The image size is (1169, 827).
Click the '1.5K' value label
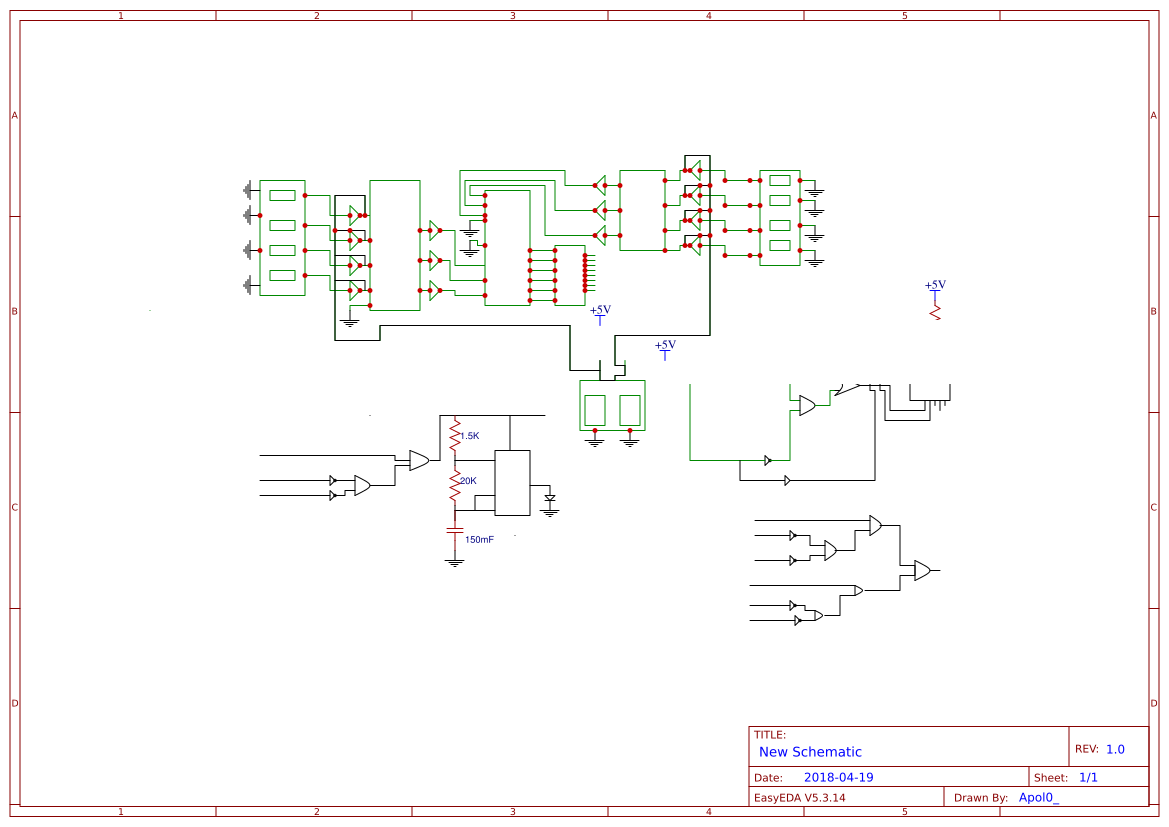pos(470,435)
